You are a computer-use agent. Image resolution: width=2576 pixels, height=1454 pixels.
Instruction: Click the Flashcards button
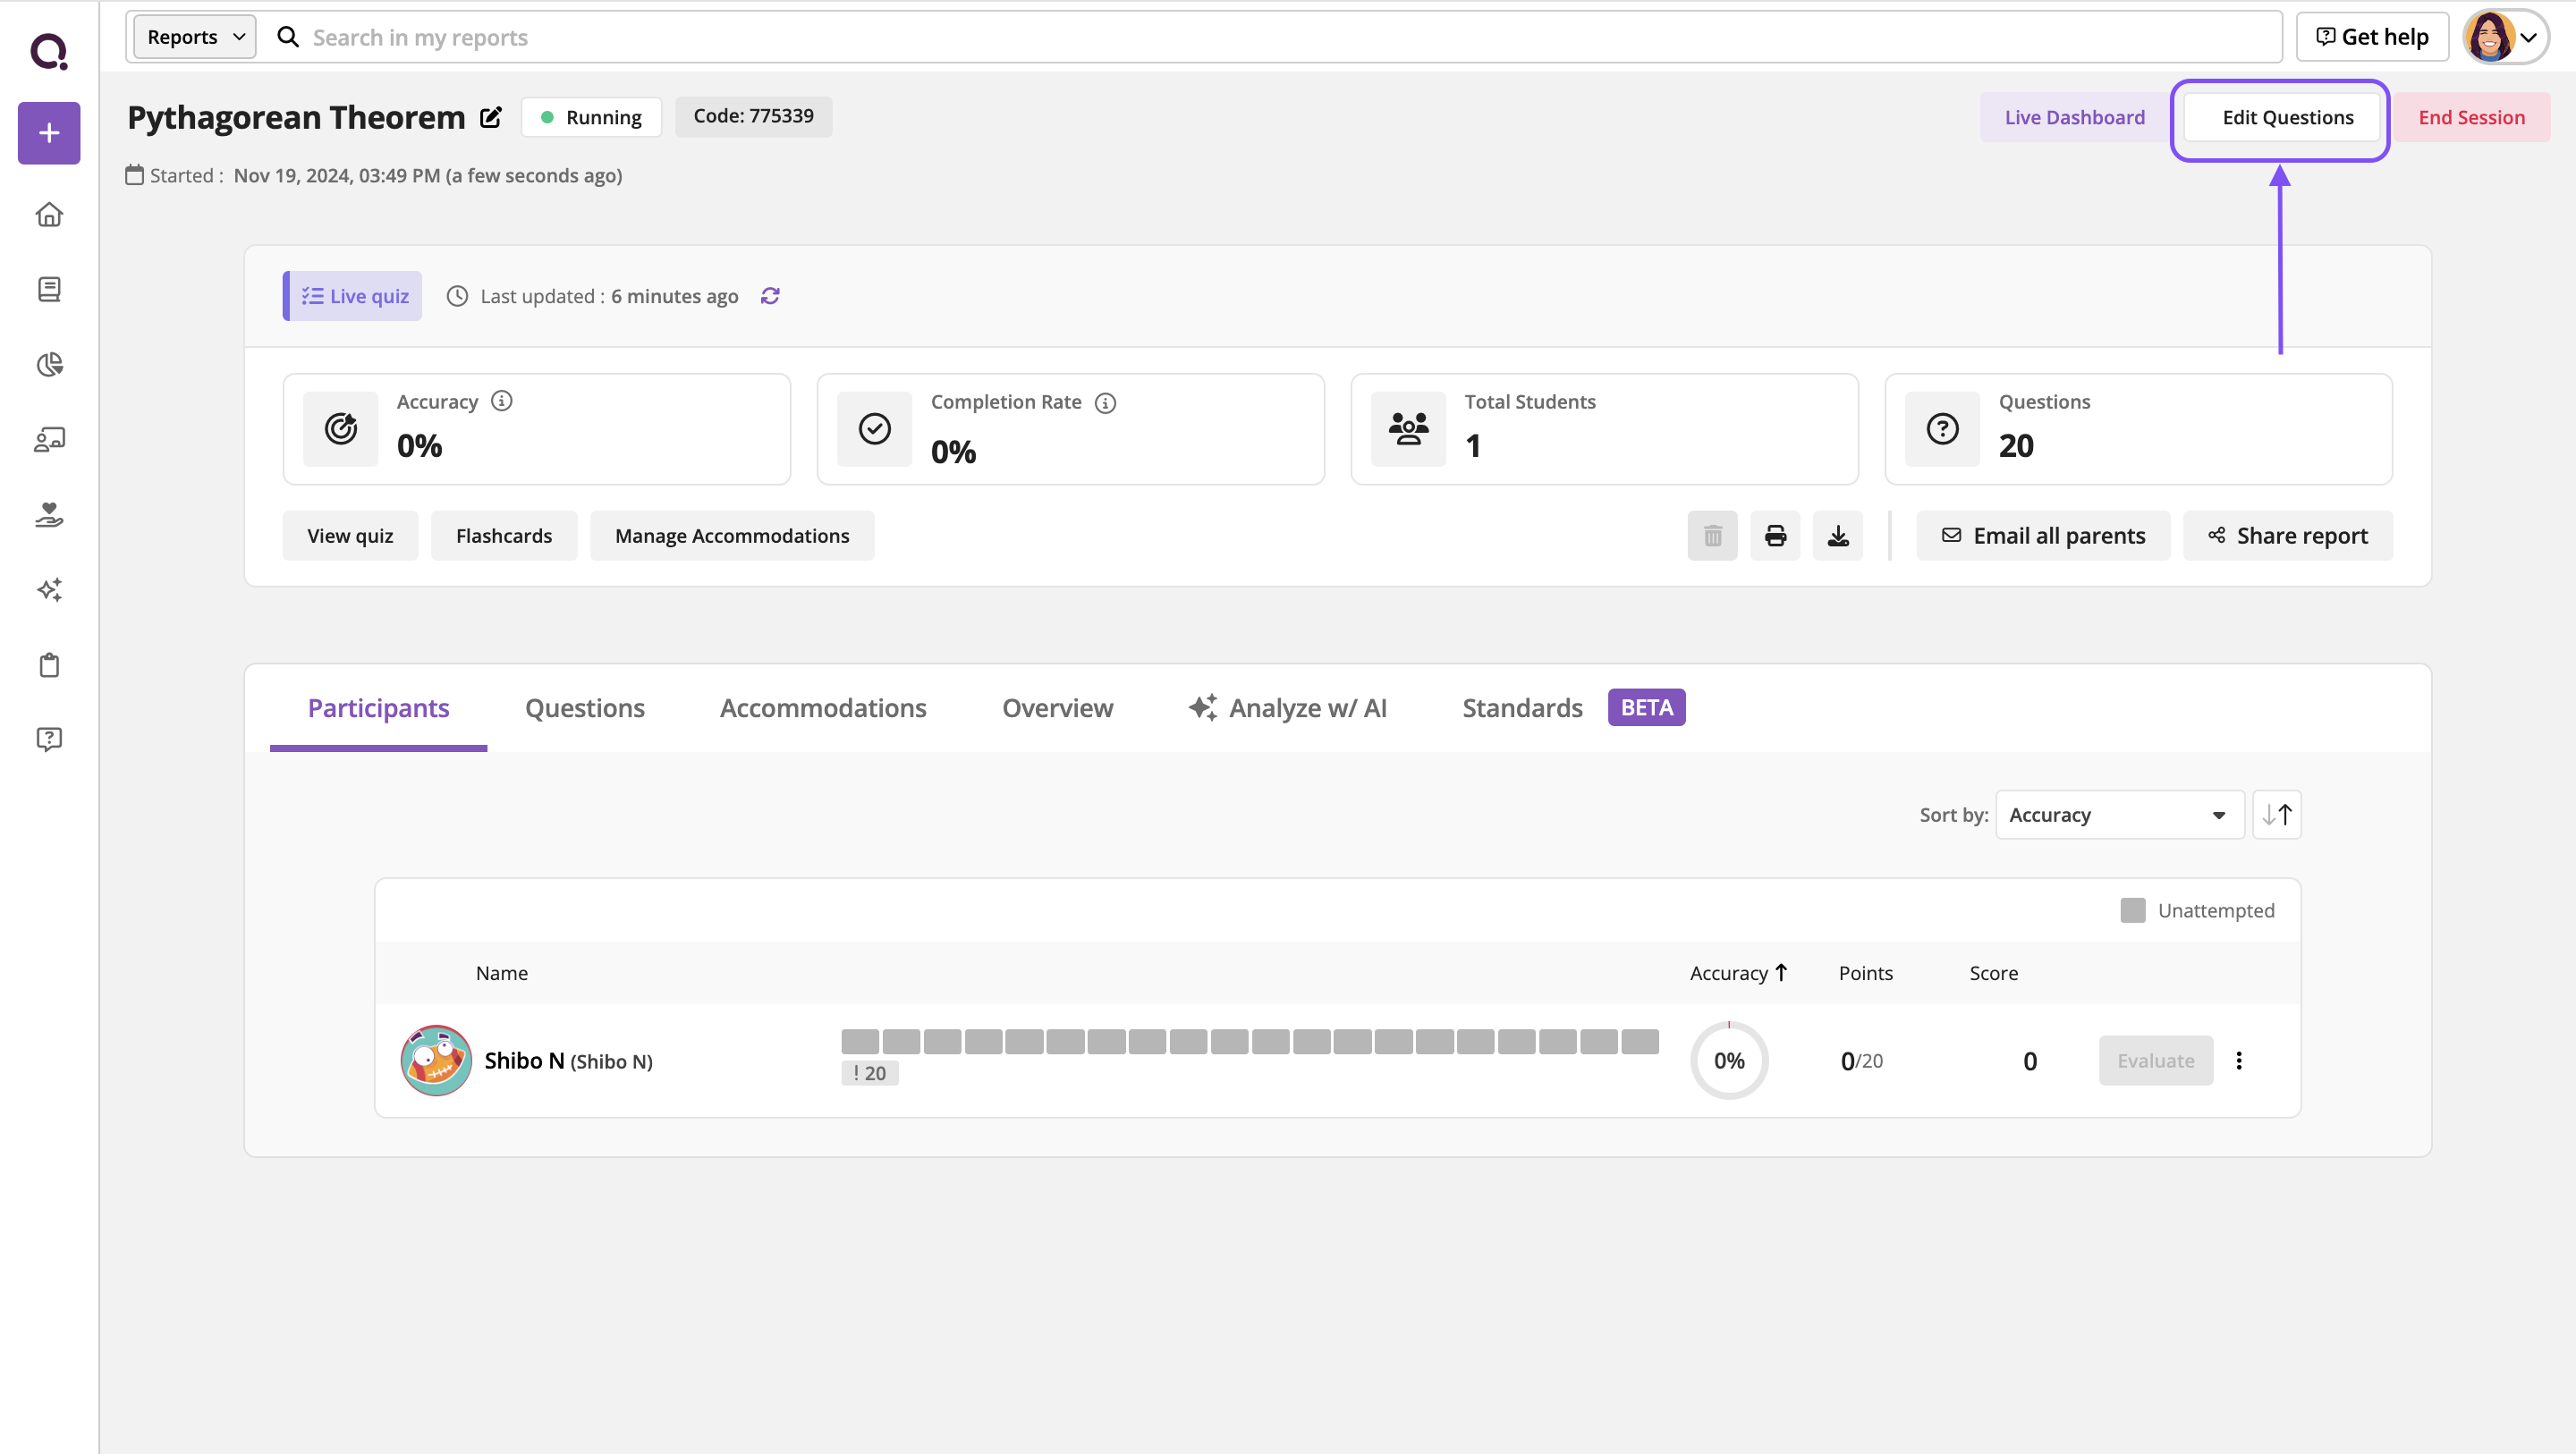click(x=504, y=536)
